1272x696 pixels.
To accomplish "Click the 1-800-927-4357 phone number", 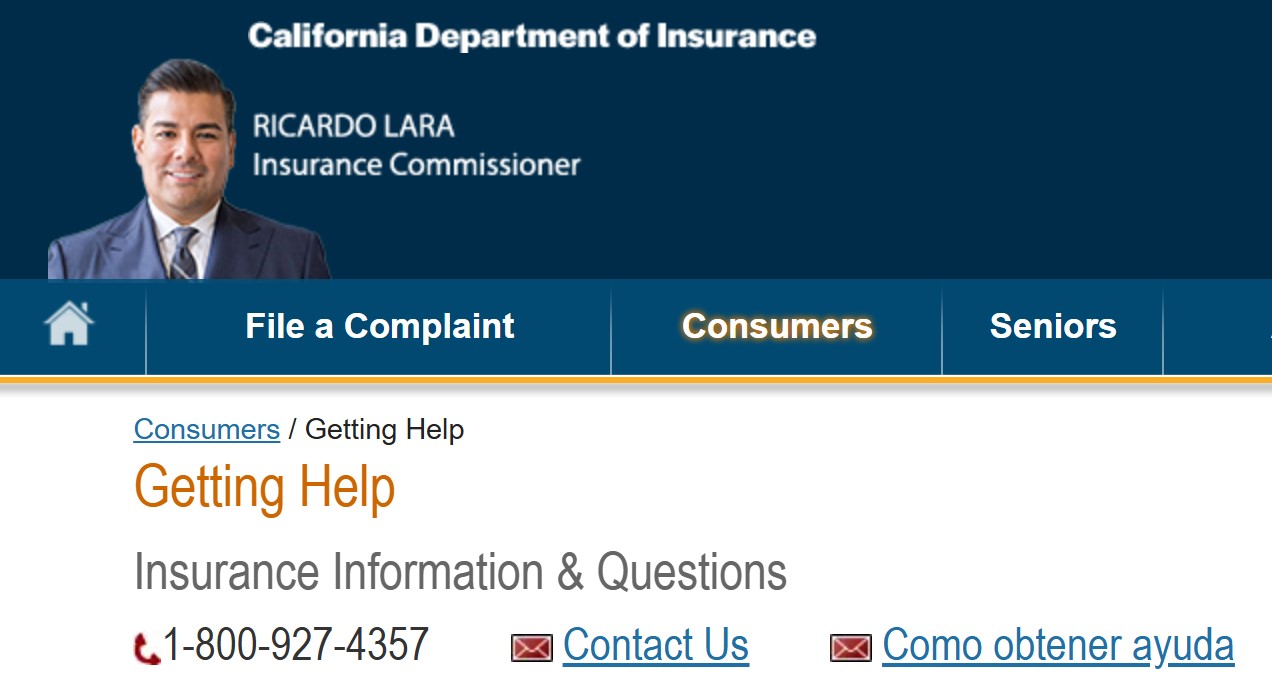I will tap(296, 645).
